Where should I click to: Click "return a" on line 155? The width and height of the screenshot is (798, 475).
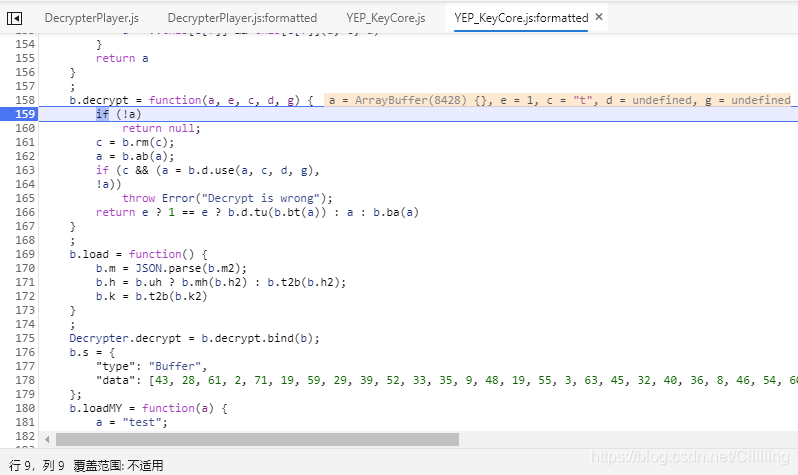122,59
